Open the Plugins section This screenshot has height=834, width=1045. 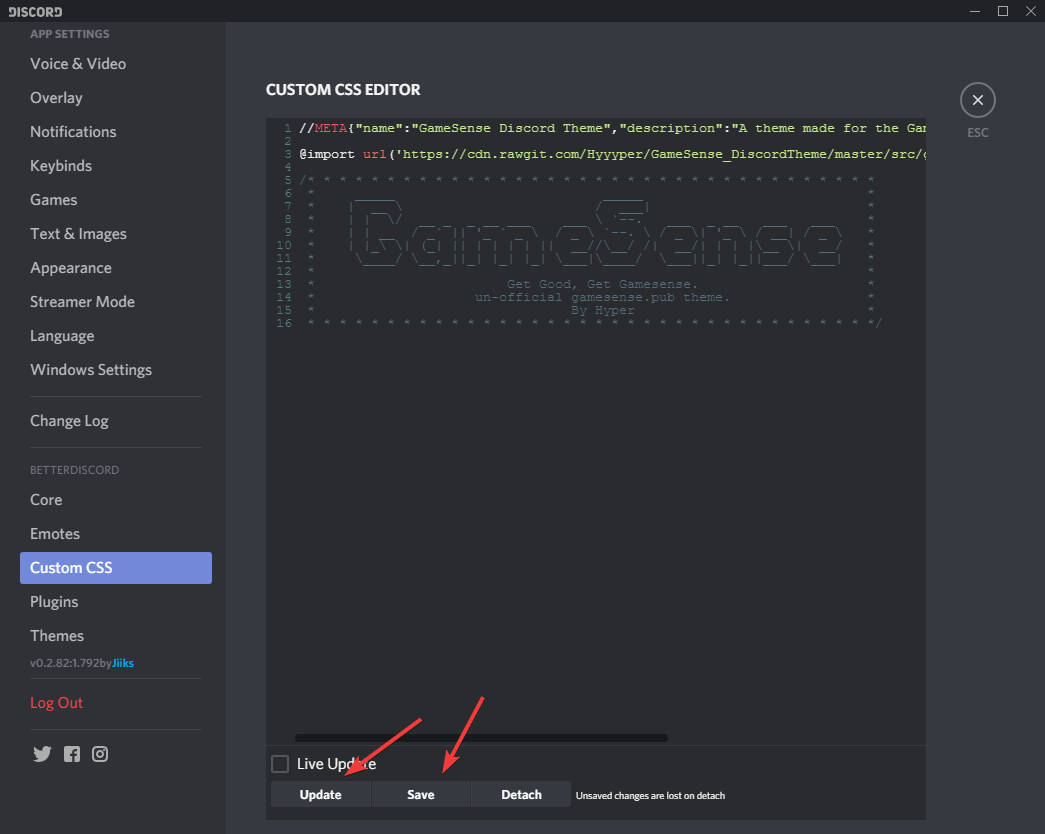[54, 602]
